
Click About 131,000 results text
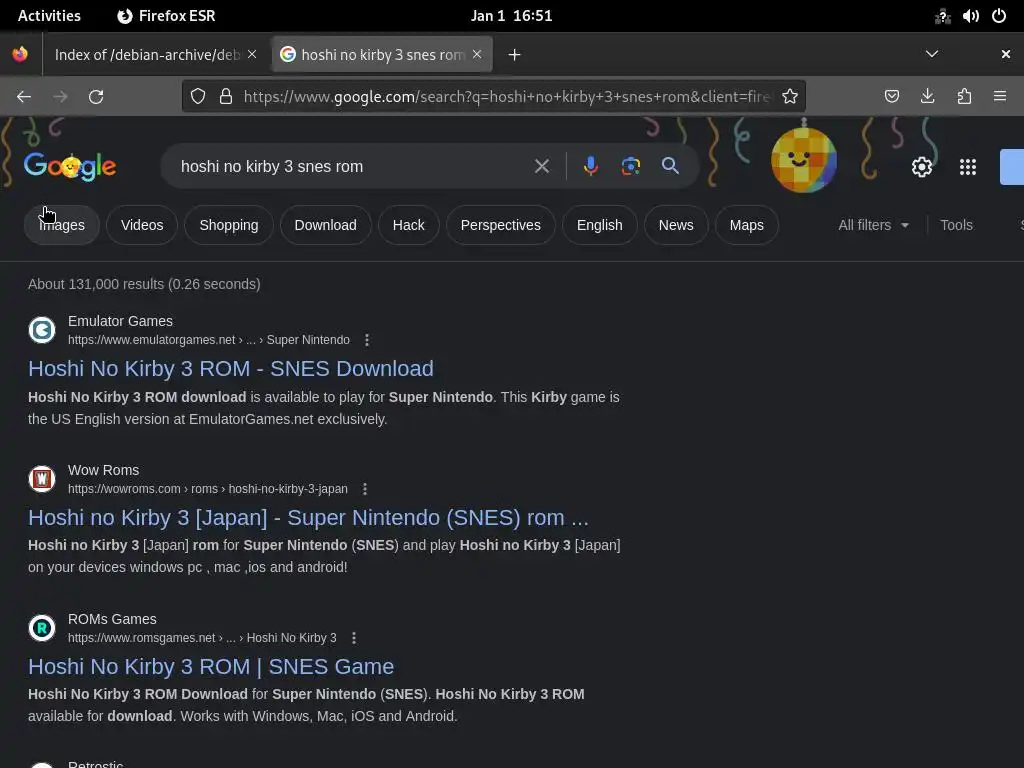[x=144, y=284]
